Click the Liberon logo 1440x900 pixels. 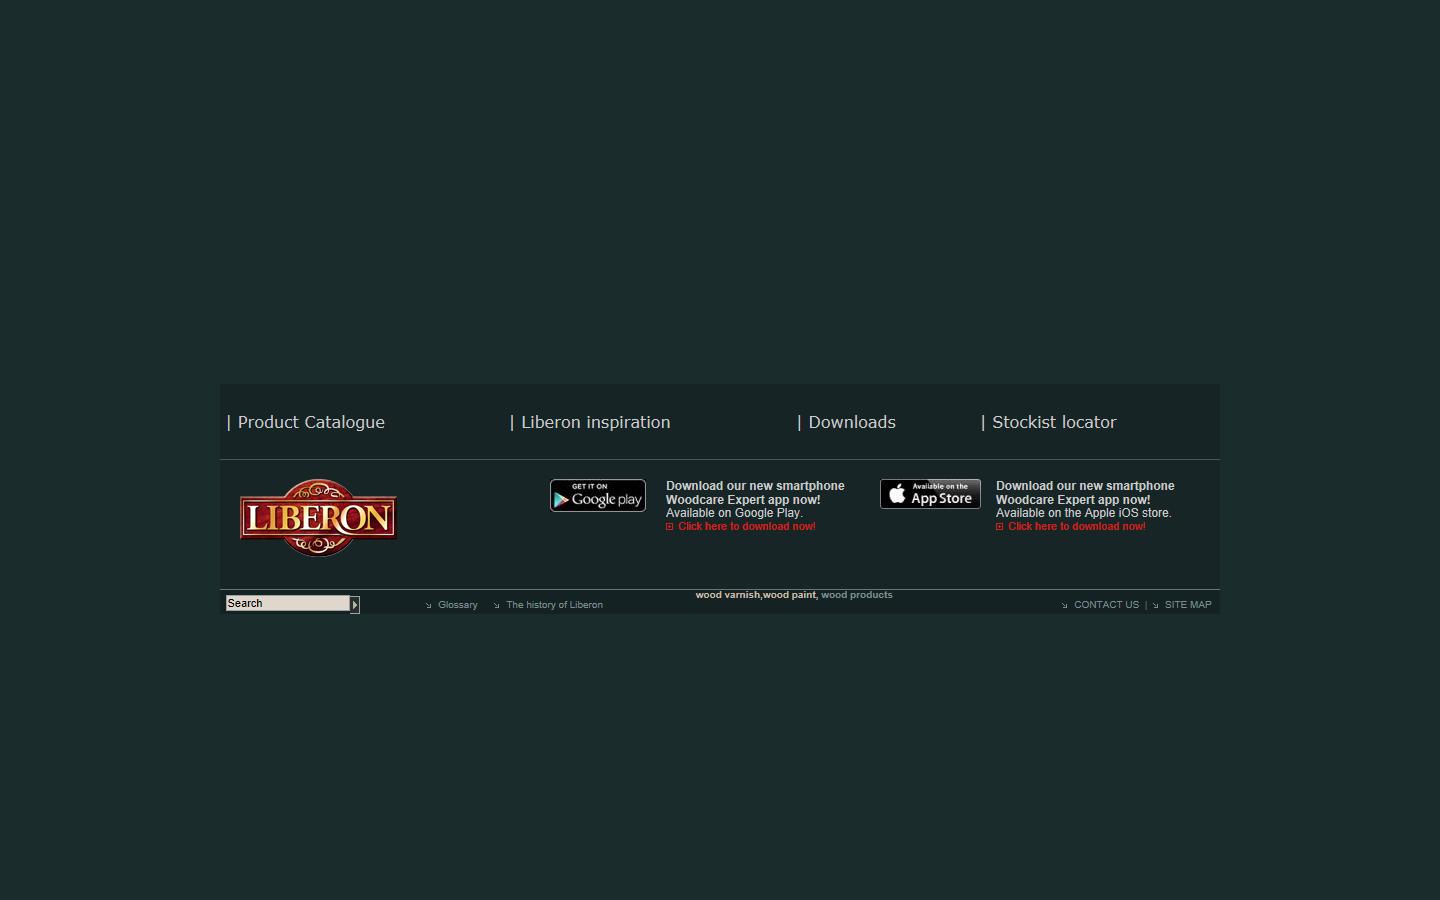[x=318, y=517]
